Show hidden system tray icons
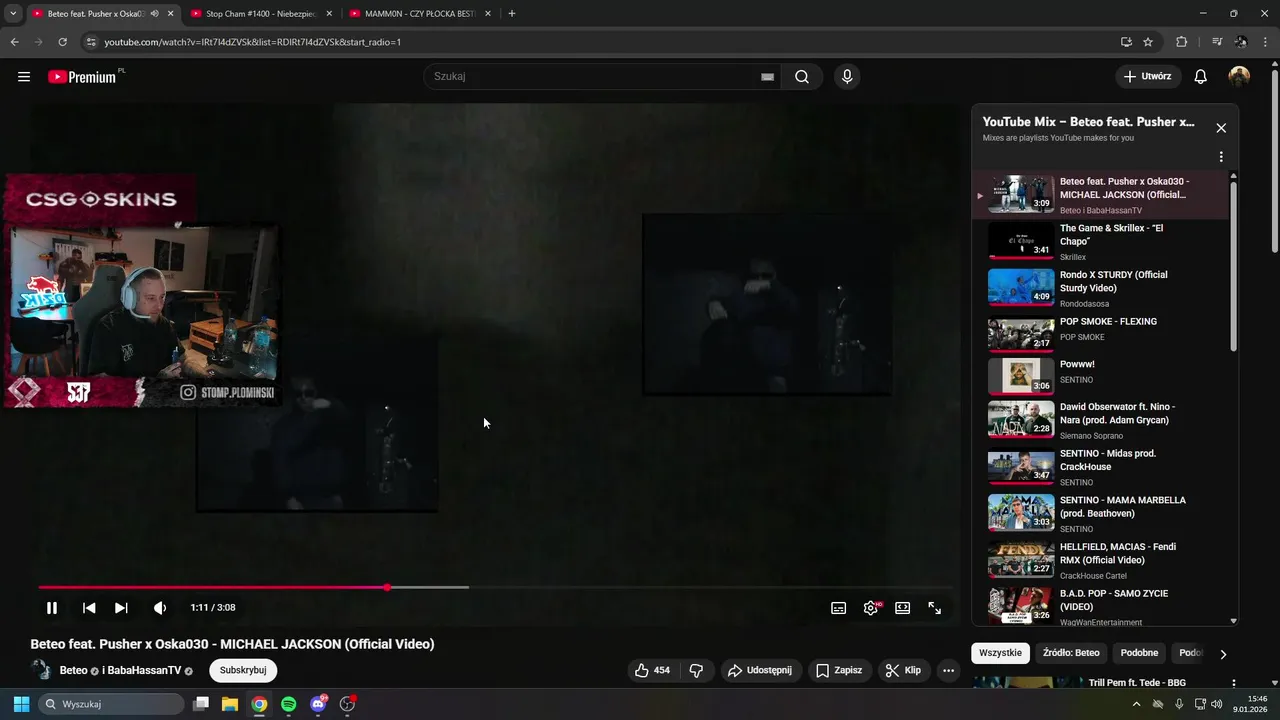 pyautogui.click(x=1136, y=704)
